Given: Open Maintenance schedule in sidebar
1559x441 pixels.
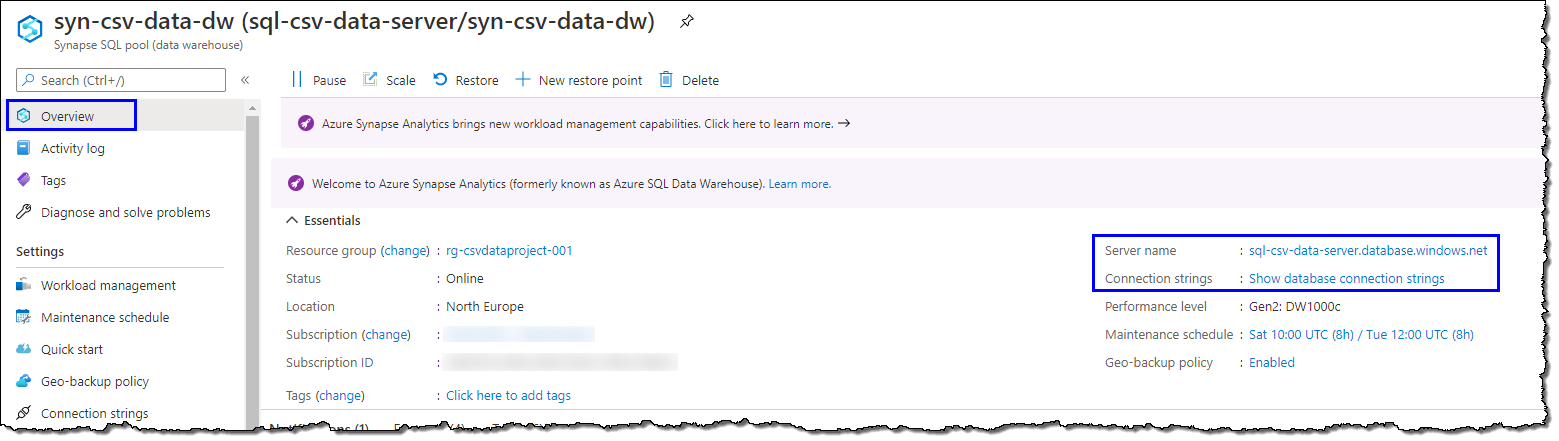Looking at the screenshot, I should (x=104, y=317).
